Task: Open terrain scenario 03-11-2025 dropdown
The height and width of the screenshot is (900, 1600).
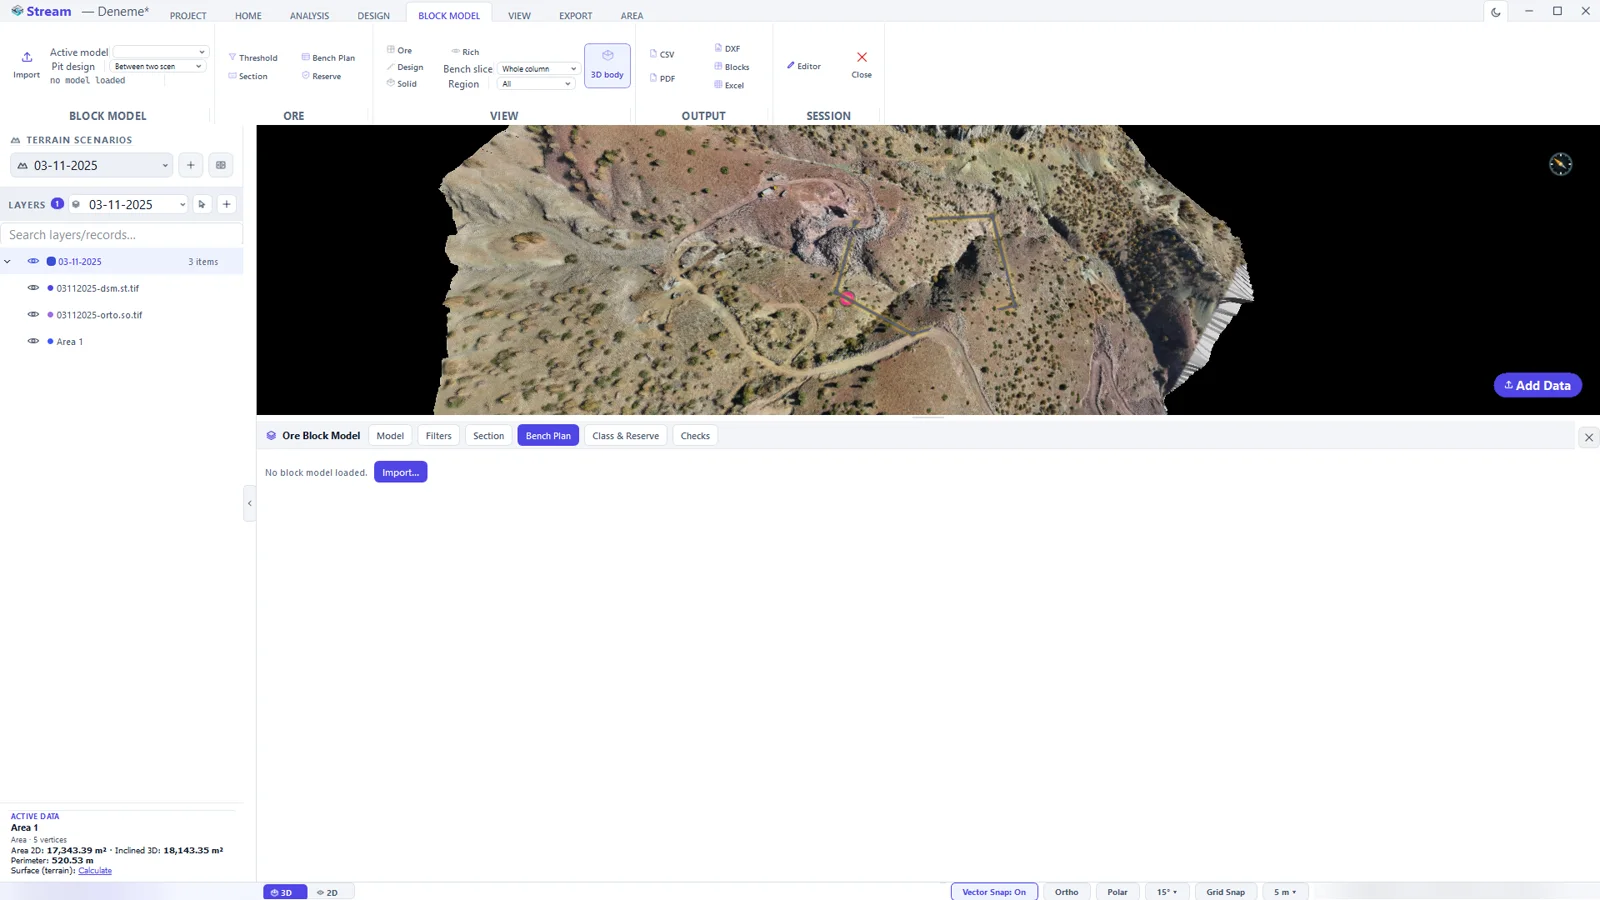Action: pos(92,165)
